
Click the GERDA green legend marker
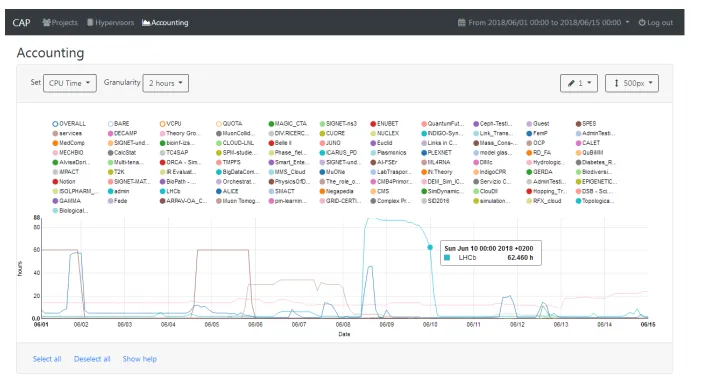[529, 172]
